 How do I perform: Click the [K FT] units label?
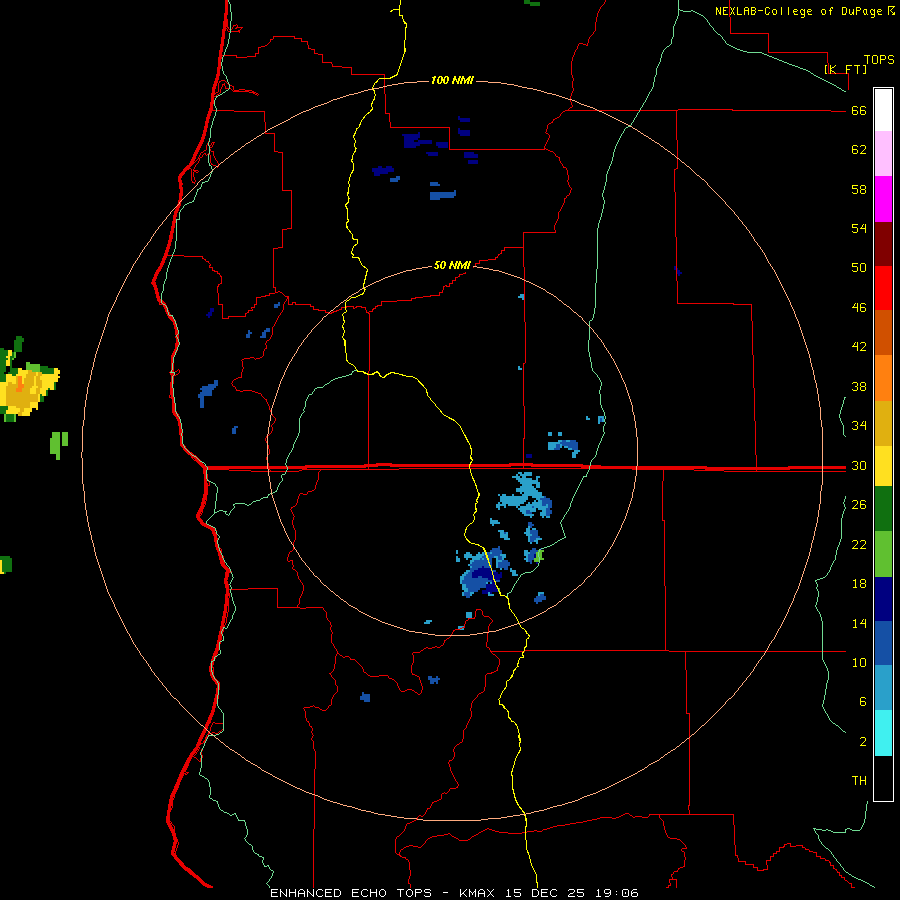pos(845,69)
